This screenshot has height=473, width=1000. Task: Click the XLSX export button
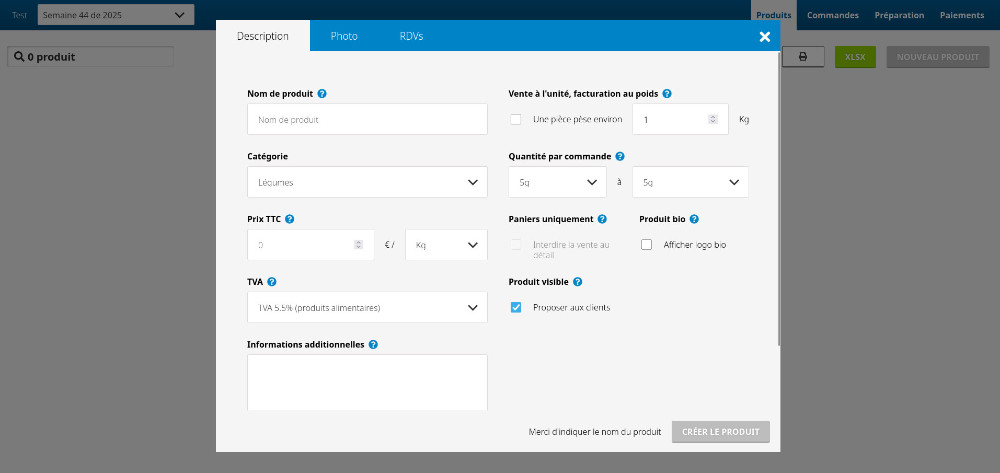pos(855,57)
